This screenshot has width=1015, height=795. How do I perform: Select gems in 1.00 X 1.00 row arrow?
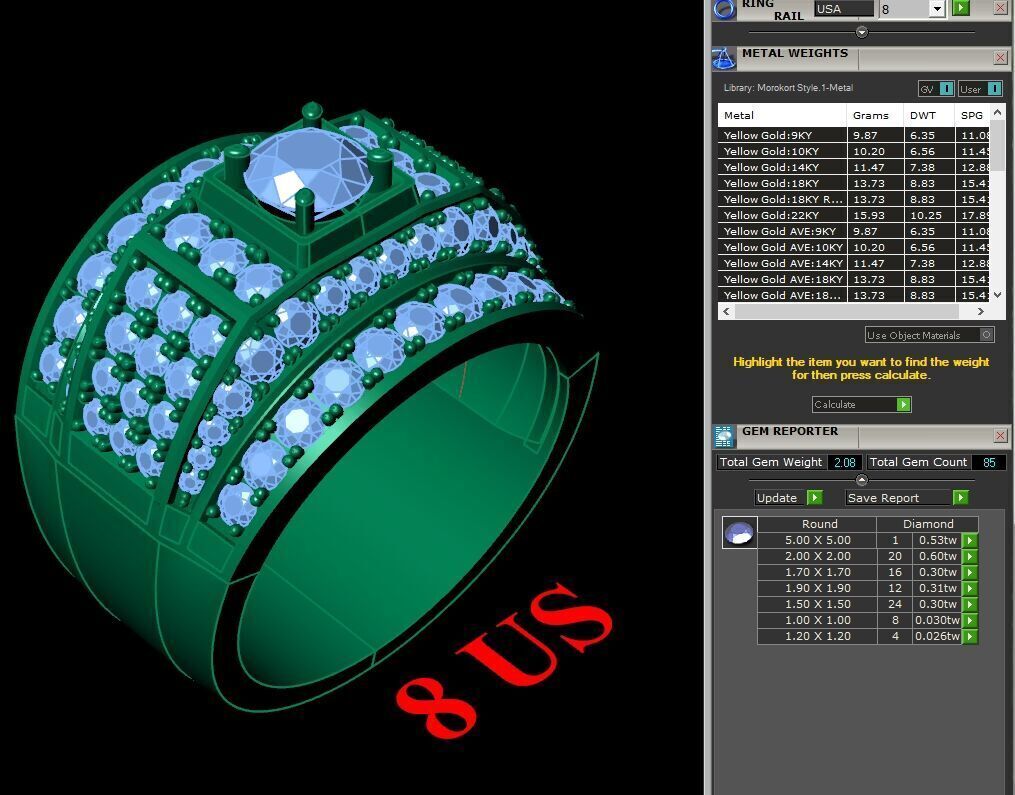point(970,620)
